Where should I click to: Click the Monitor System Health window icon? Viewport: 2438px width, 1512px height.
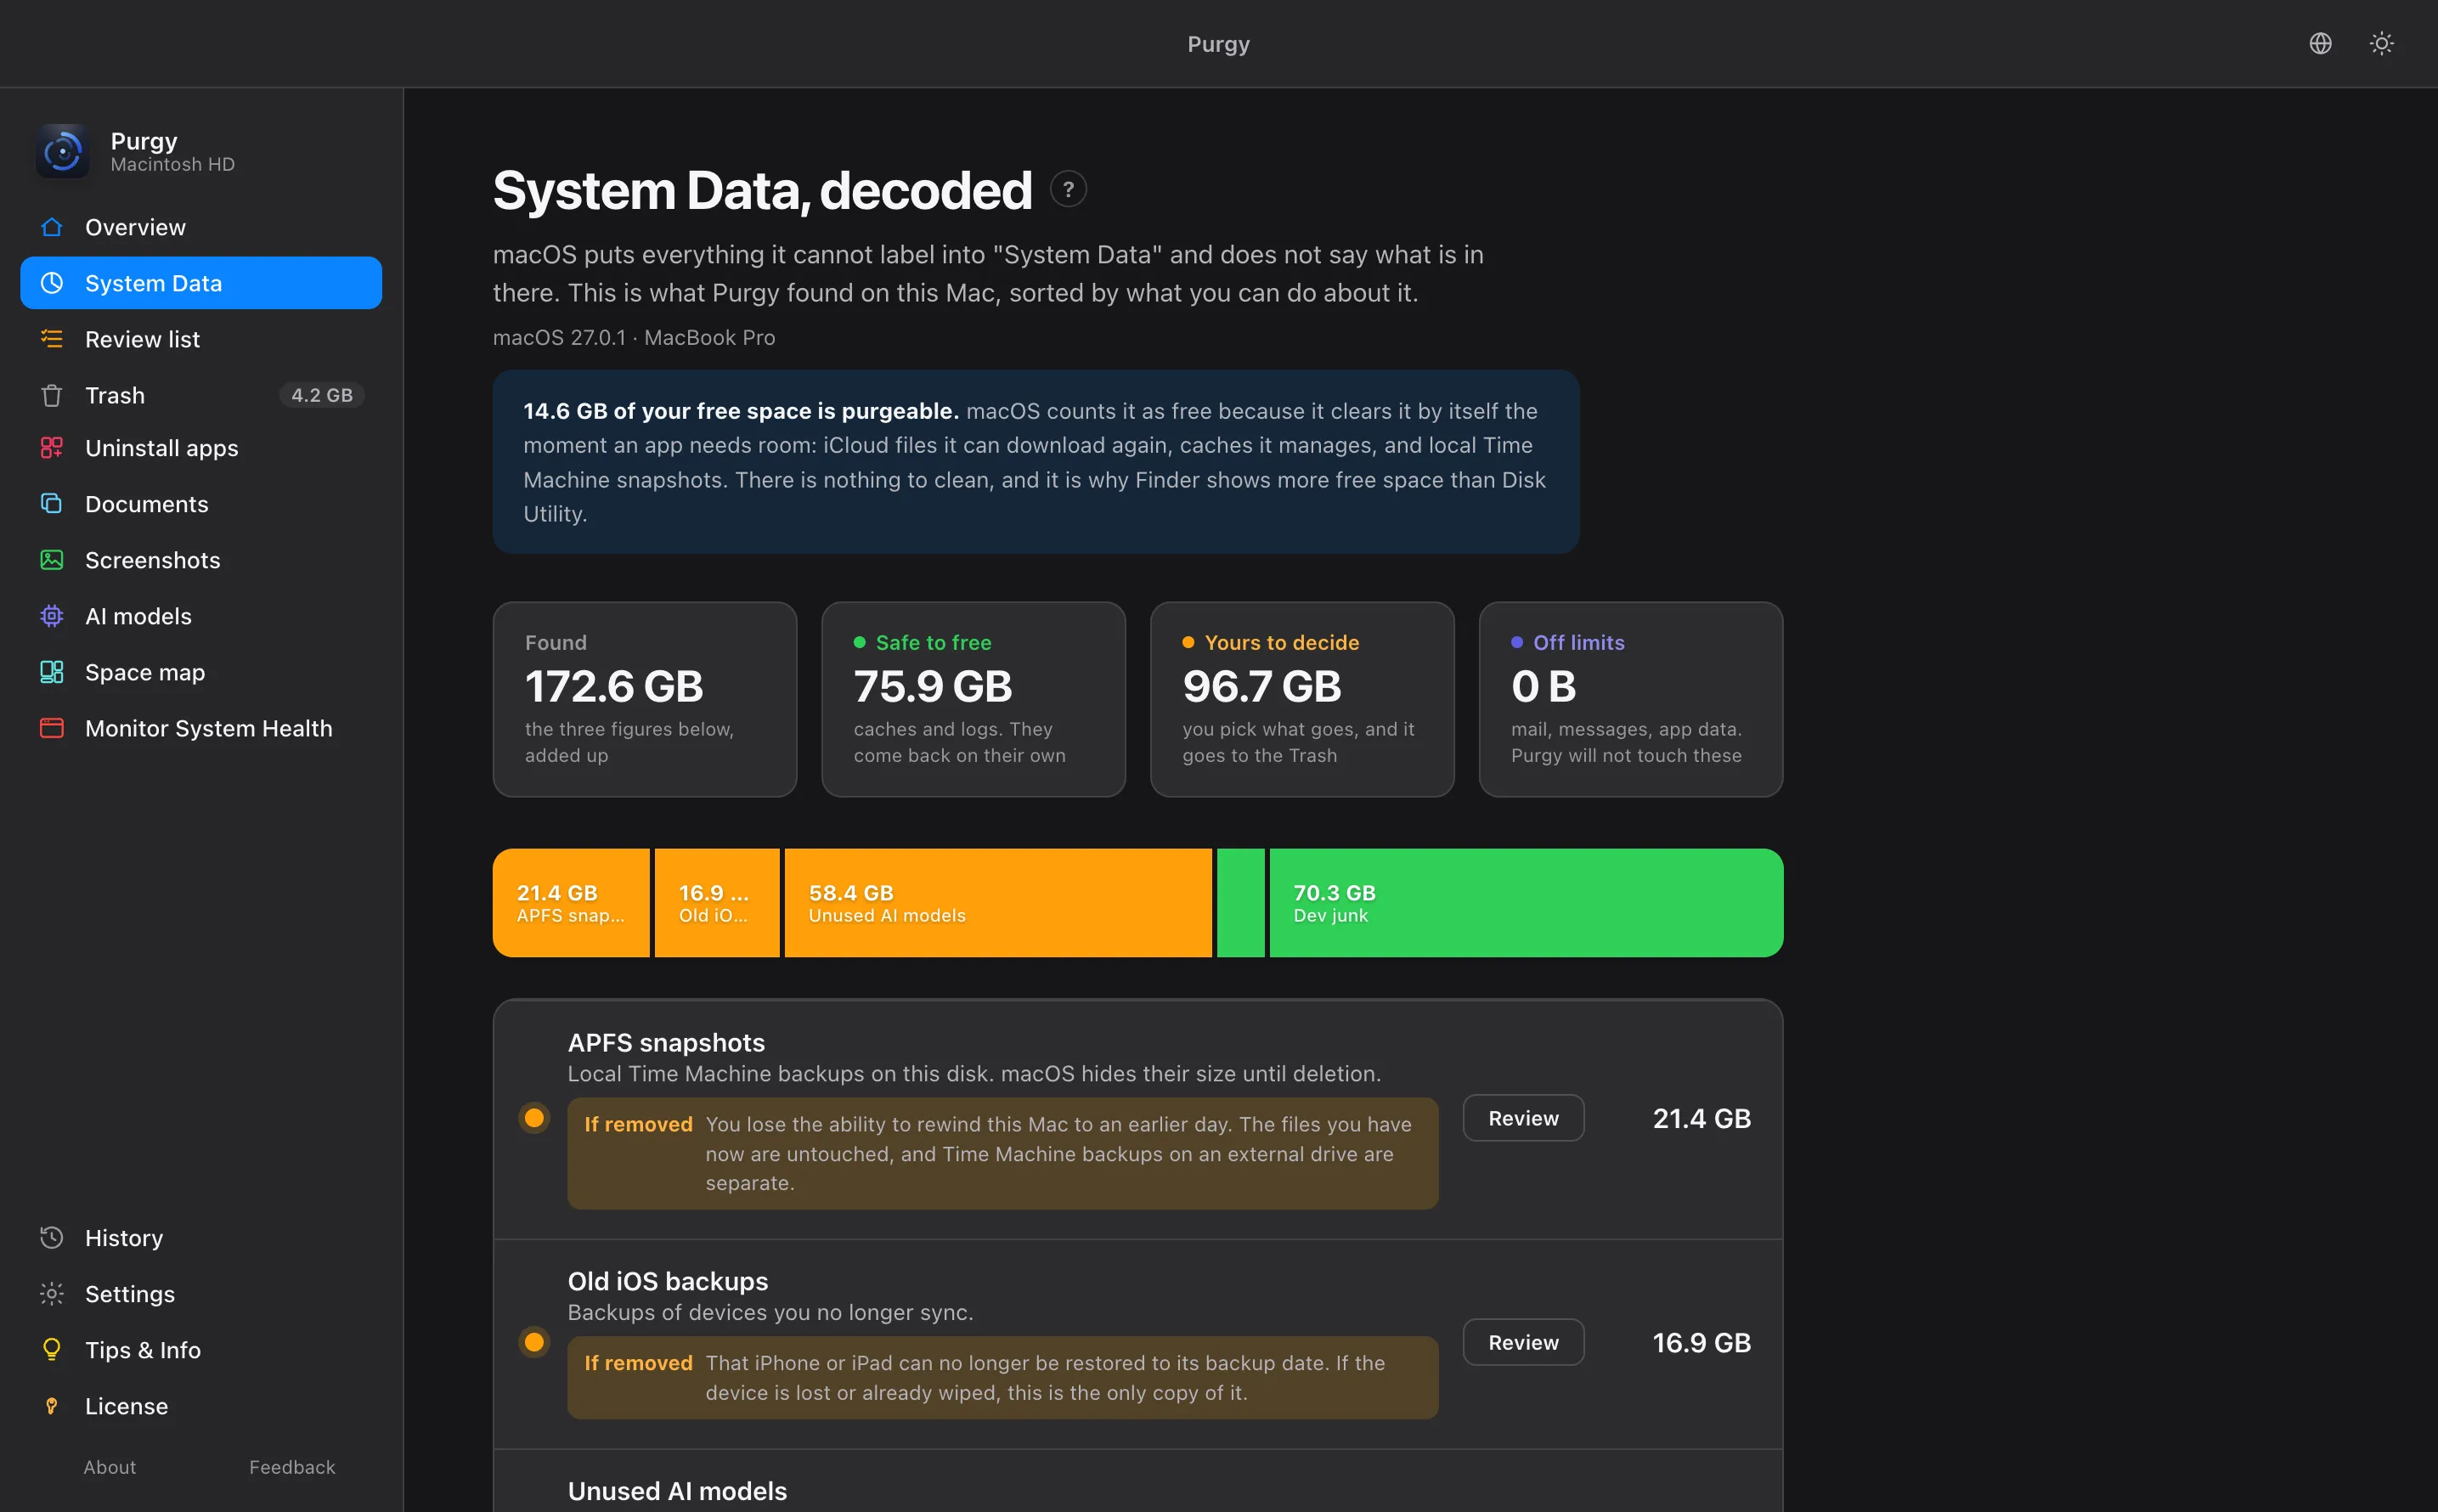52,728
